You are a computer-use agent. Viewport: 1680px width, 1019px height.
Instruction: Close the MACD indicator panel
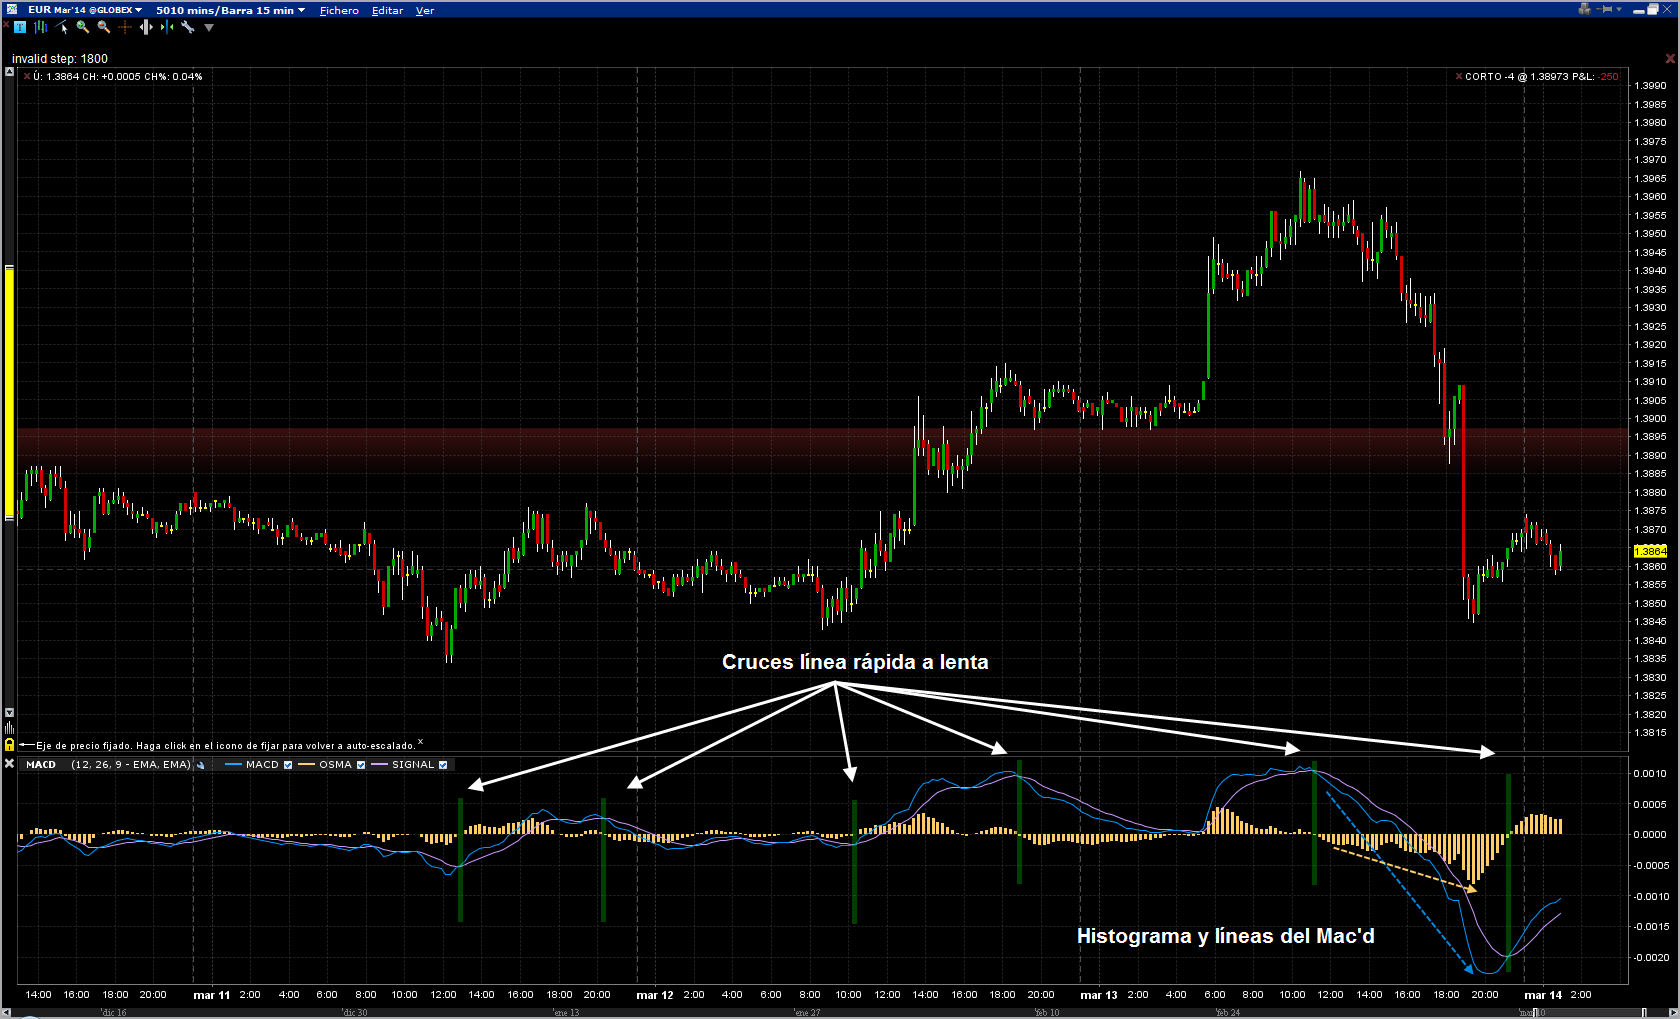coord(9,764)
